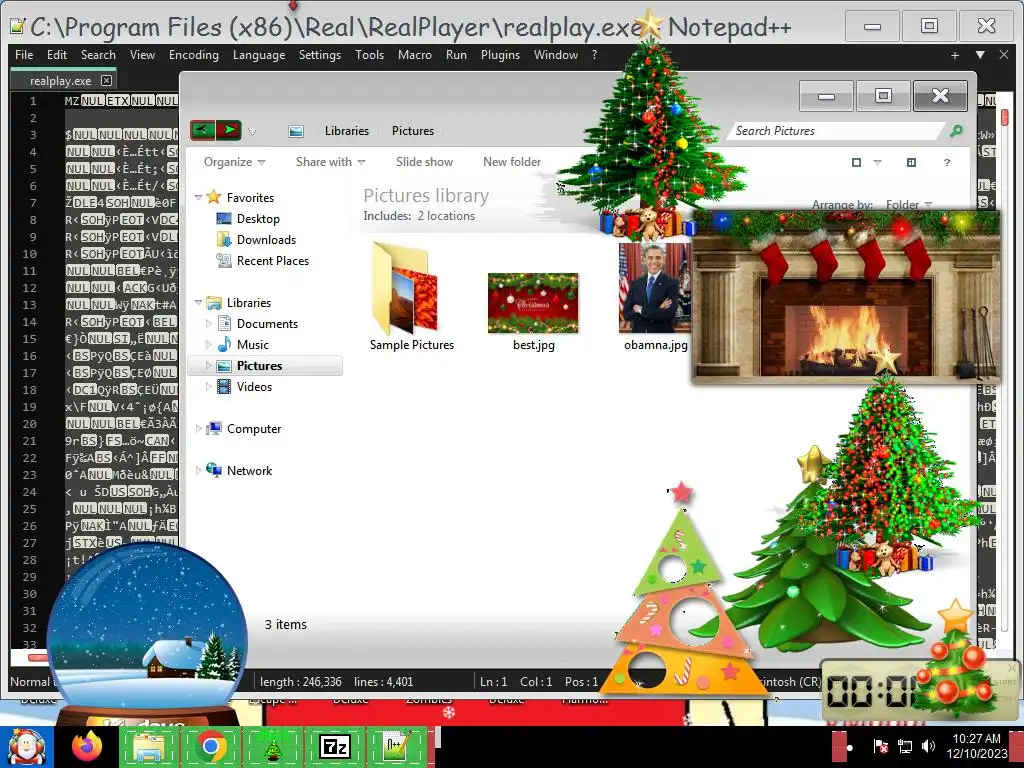Select the Sample Pictures folder
Image resolution: width=1024 pixels, height=768 pixels.
point(411,298)
